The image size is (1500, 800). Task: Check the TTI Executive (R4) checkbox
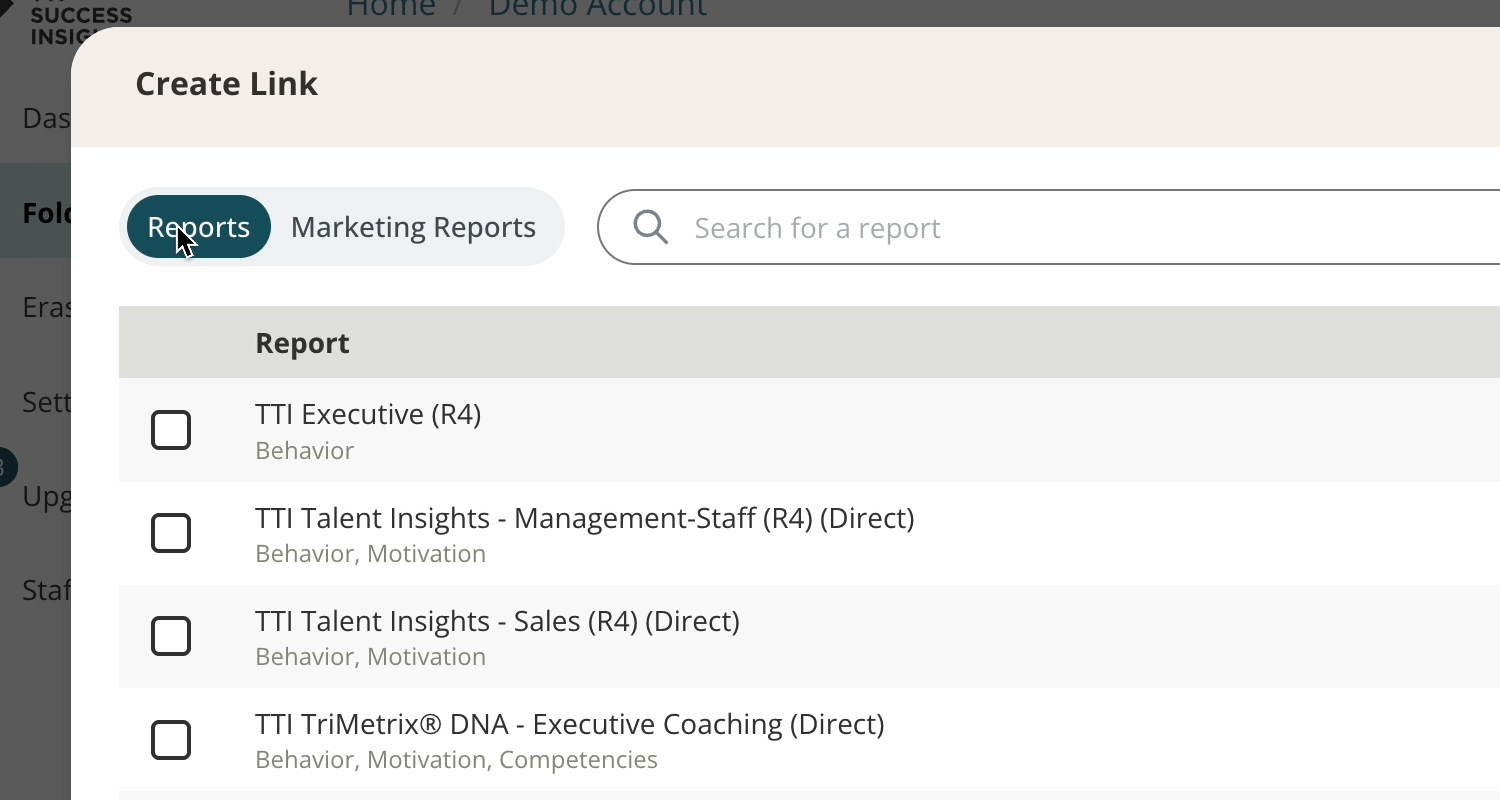point(171,430)
